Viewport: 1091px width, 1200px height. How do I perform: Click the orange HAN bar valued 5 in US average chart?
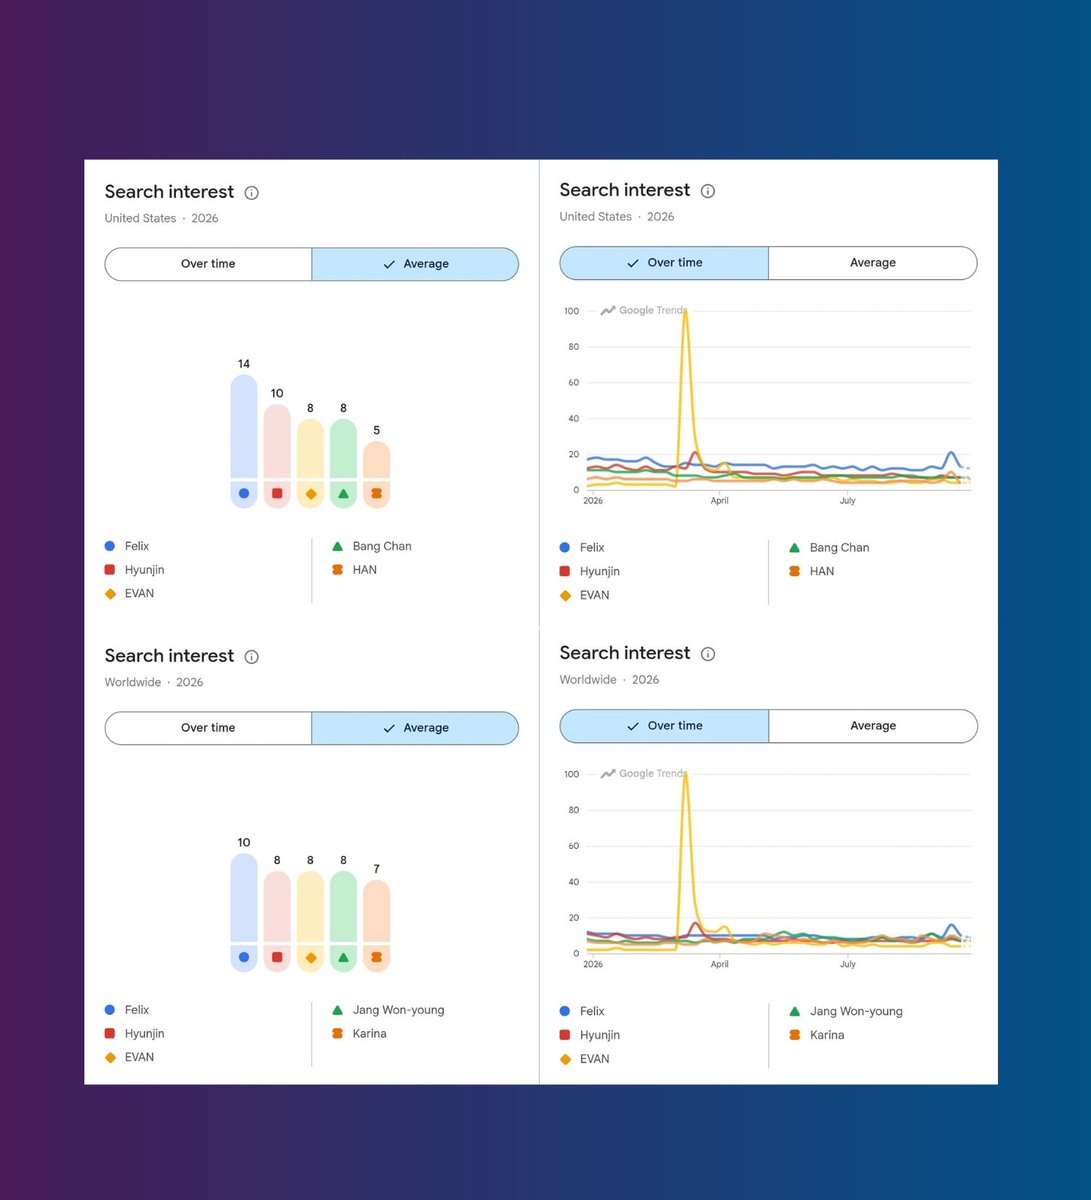376,474
